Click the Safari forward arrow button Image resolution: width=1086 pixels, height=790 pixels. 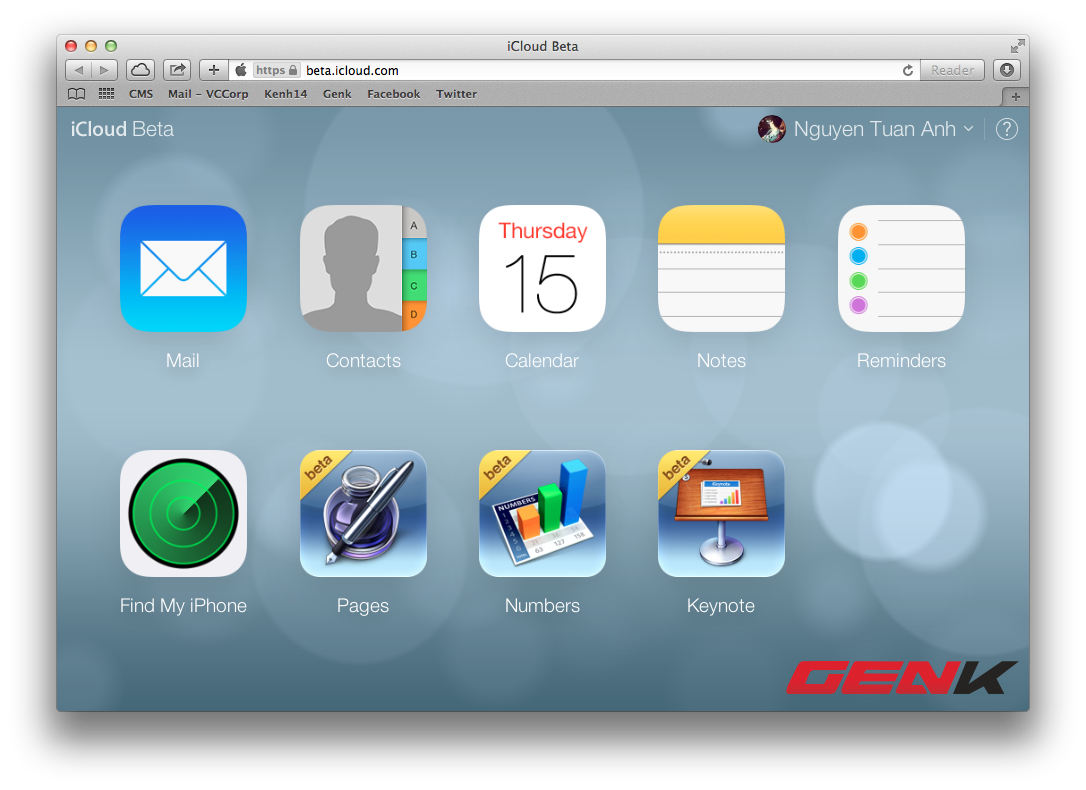tap(105, 70)
